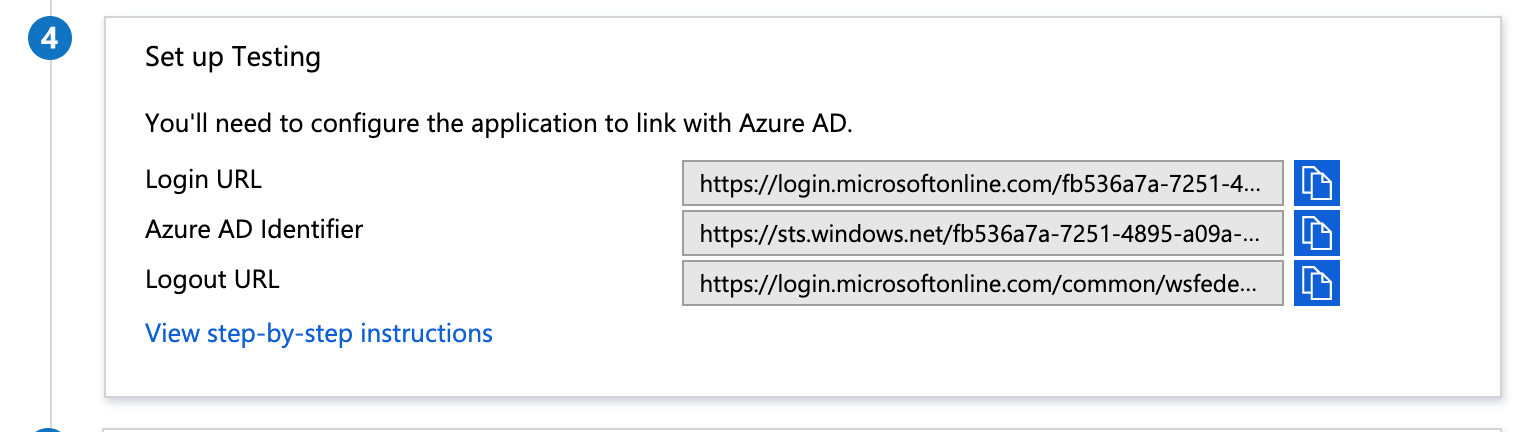Select the Azure AD Identifier field
The height and width of the screenshot is (432, 1536).
point(982,233)
